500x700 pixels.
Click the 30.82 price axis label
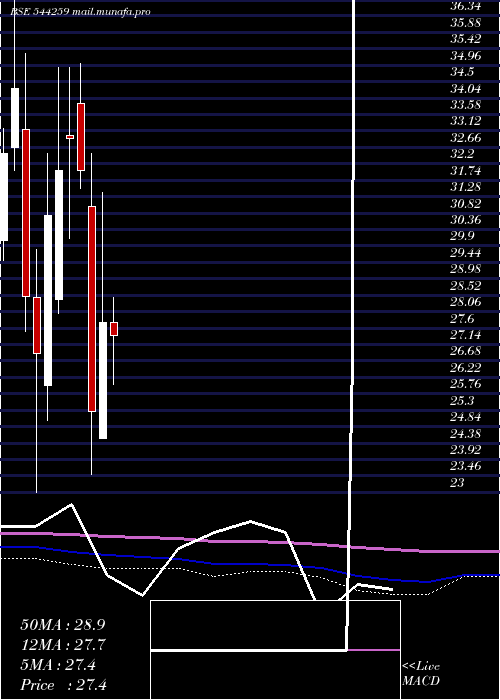pyautogui.click(x=466, y=203)
